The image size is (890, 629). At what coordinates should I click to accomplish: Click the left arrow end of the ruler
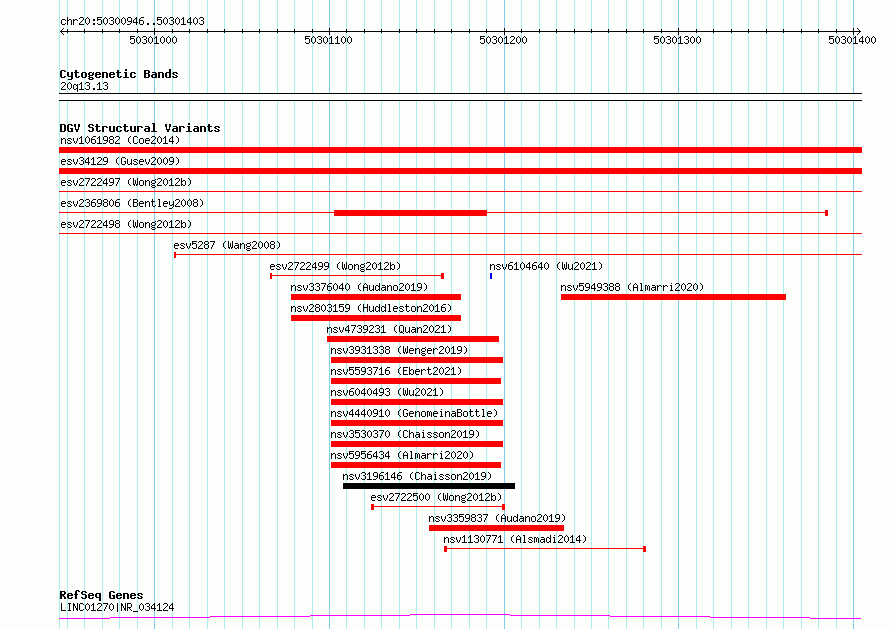coord(62,31)
